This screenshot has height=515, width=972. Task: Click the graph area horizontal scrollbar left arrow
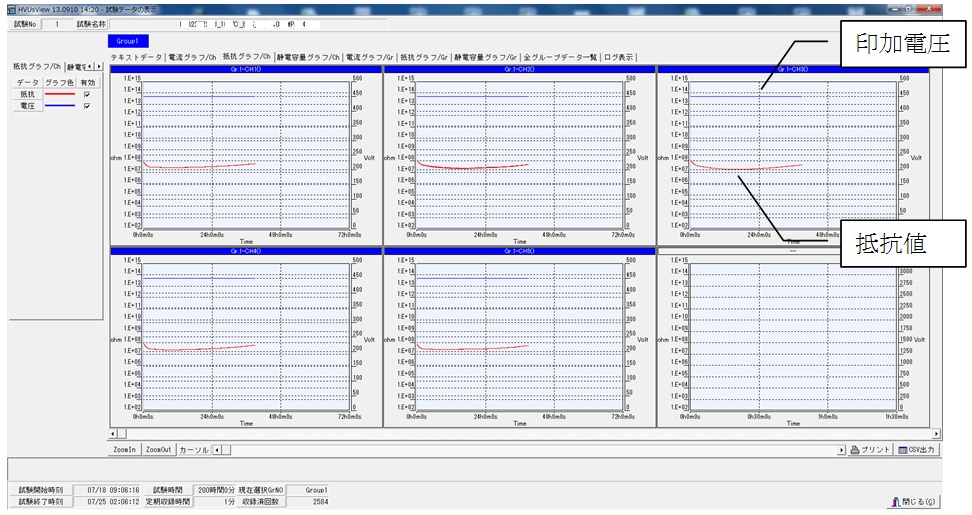pos(113,434)
